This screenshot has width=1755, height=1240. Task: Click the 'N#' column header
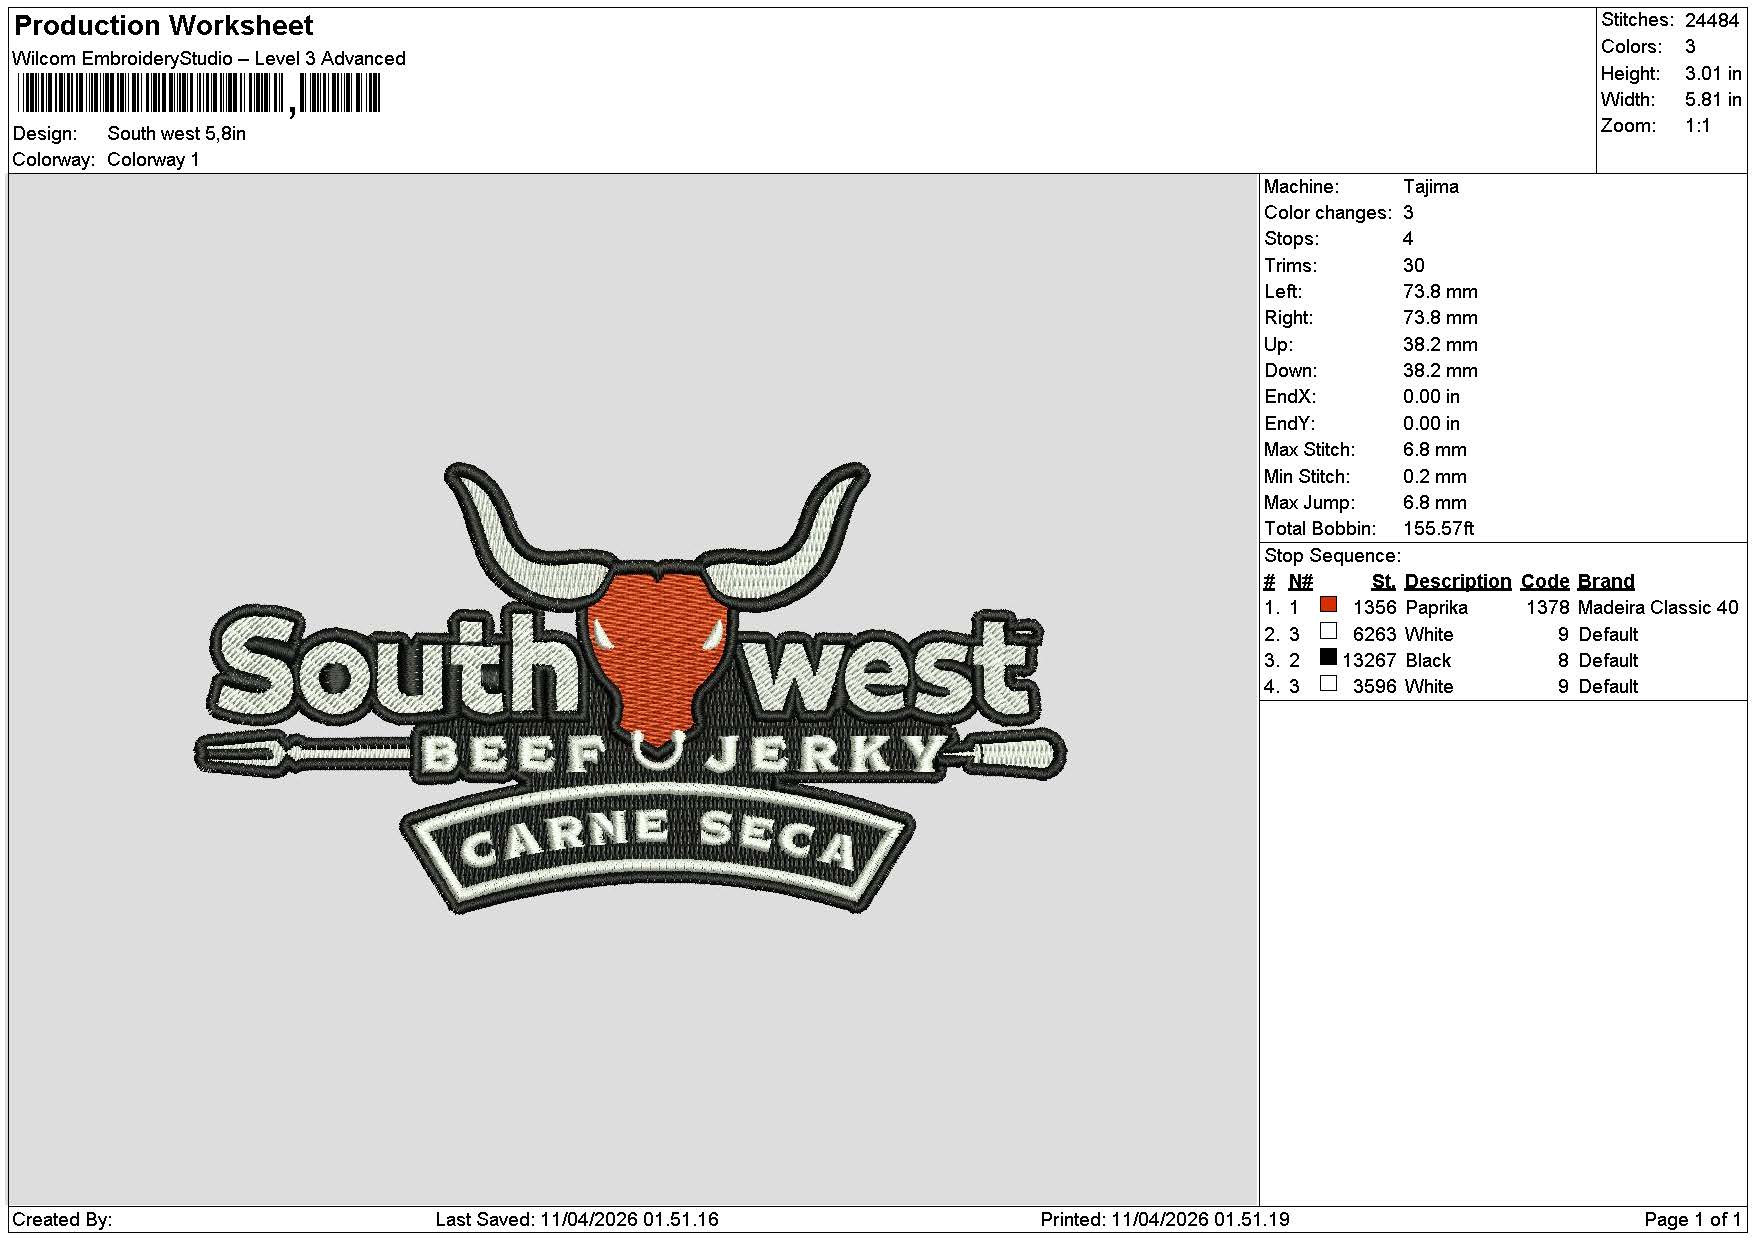[x=1300, y=582]
